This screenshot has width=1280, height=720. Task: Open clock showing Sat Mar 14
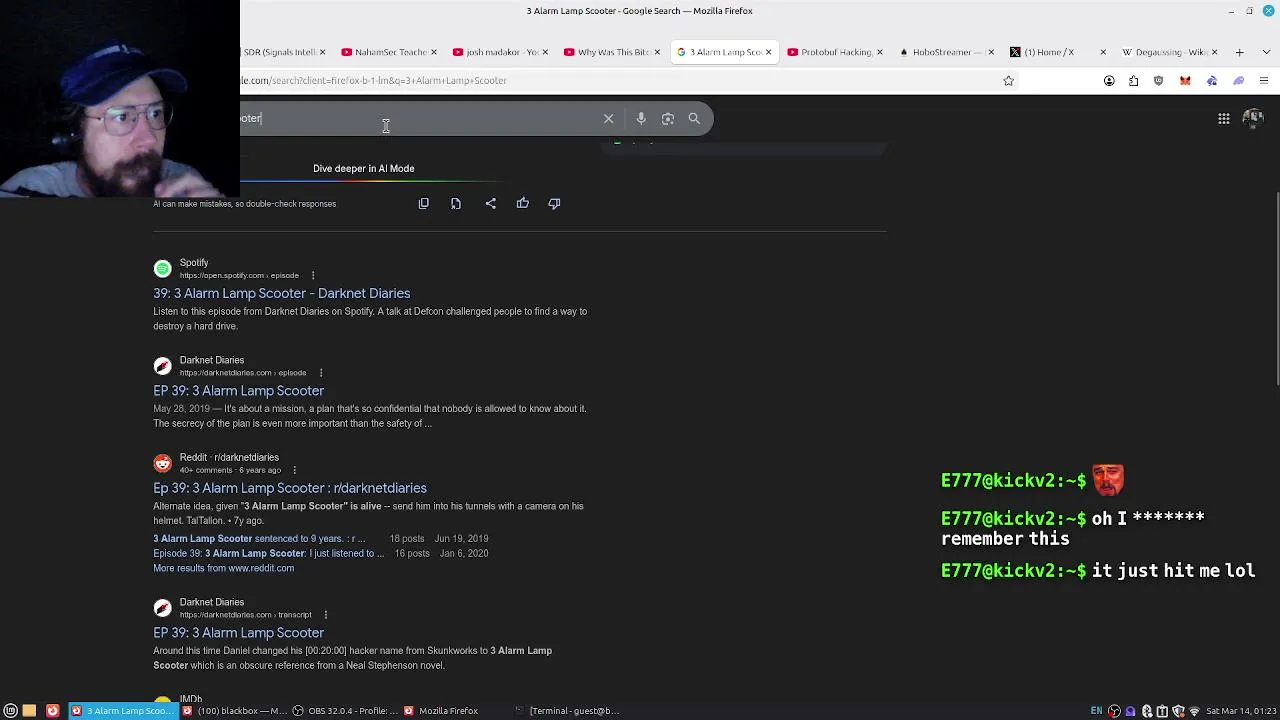click(x=1240, y=711)
